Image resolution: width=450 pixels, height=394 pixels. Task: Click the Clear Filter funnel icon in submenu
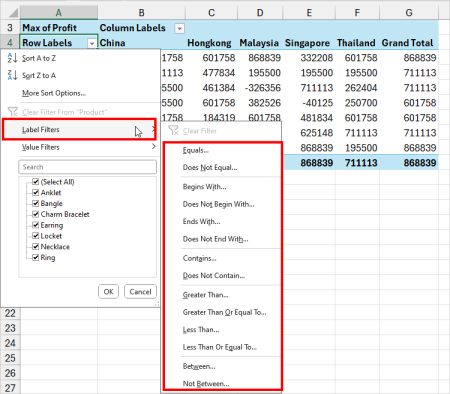click(173, 130)
